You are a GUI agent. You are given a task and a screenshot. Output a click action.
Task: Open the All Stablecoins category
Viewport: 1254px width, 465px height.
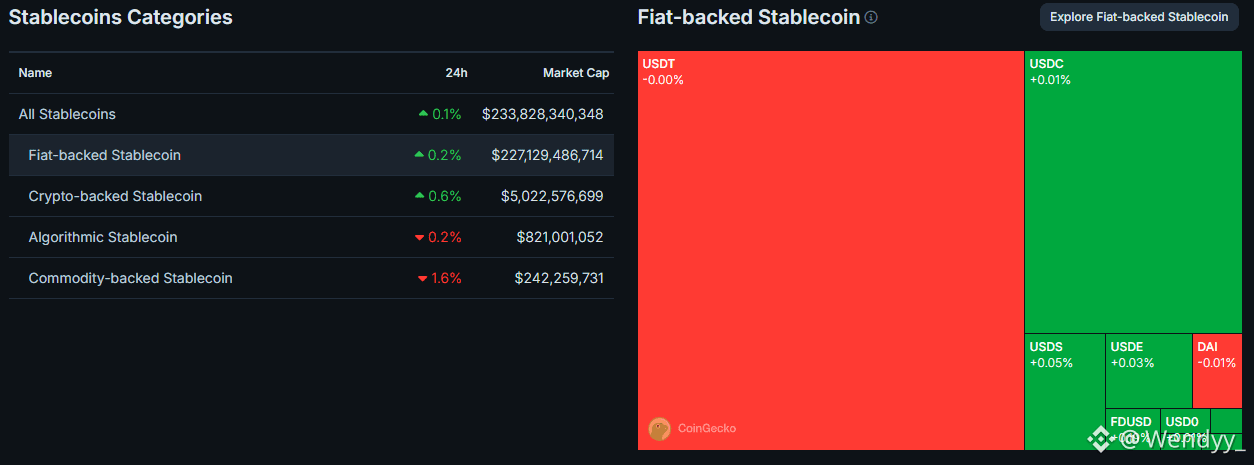coord(67,114)
